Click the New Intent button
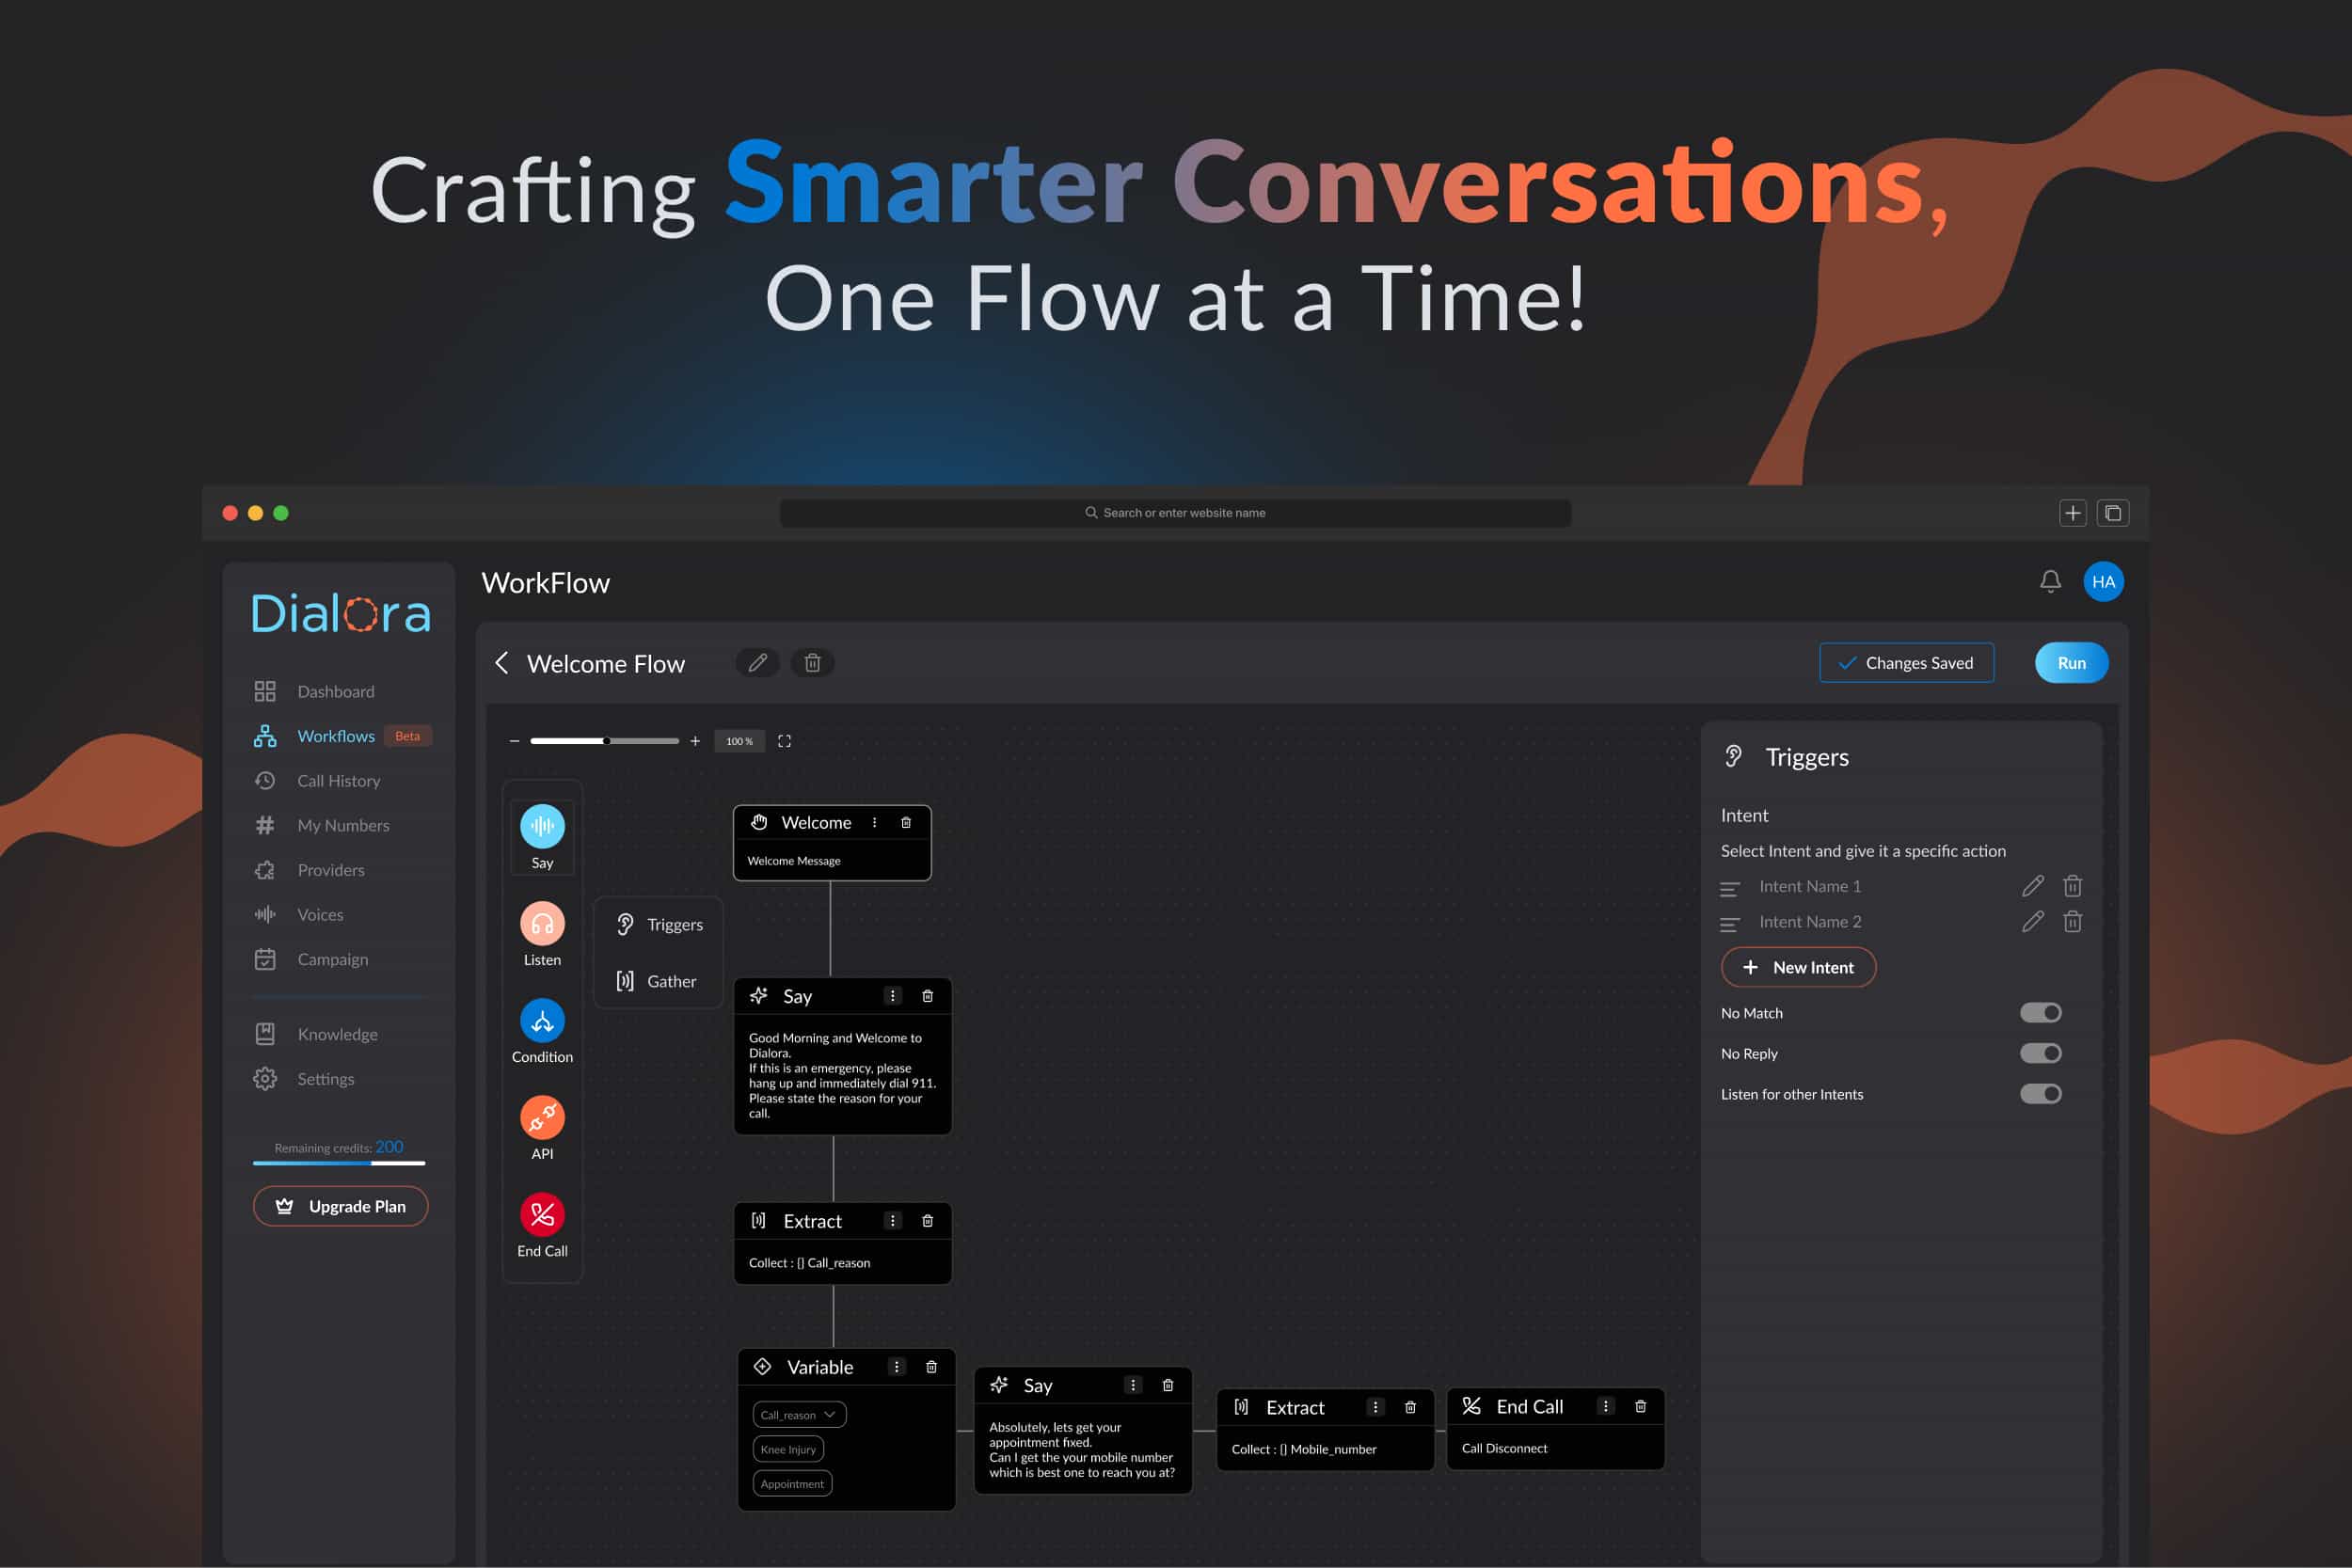The image size is (2352, 1568). [1798, 967]
